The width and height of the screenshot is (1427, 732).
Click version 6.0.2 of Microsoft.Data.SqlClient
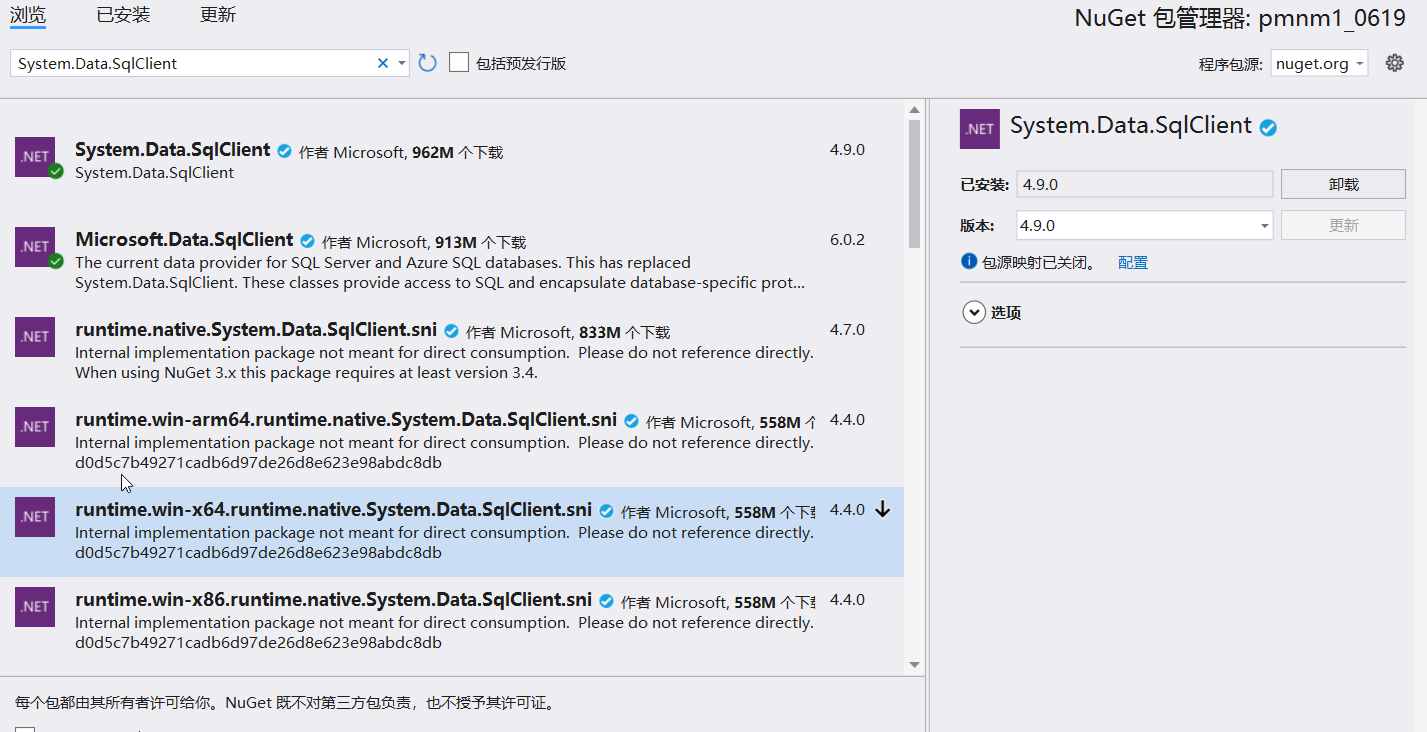click(847, 240)
